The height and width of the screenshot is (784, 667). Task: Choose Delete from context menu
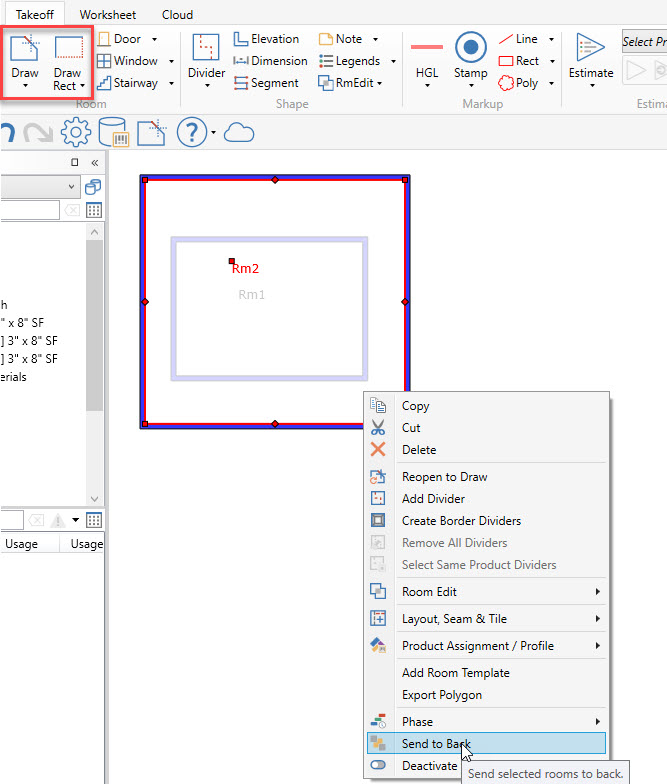click(487, 450)
